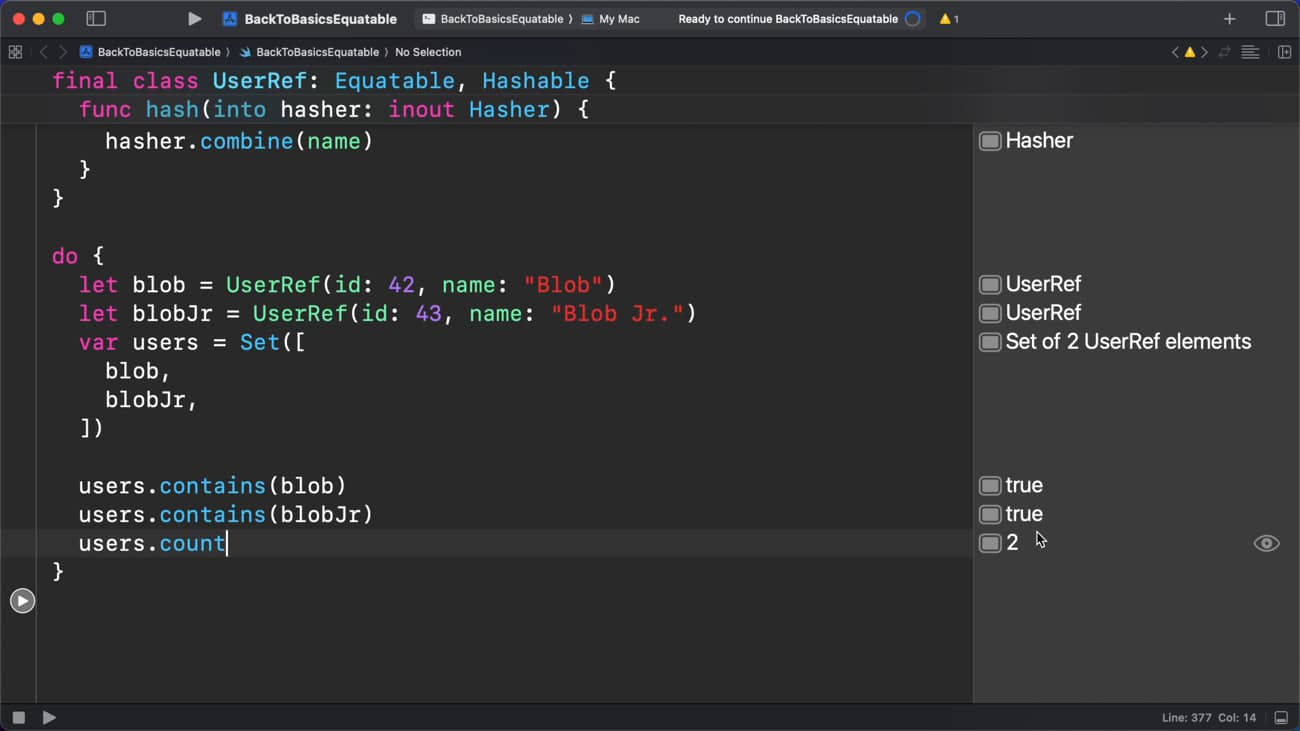Run playground up to the closing brace line
The width and height of the screenshot is (1300, 731).
coord(22,600)
